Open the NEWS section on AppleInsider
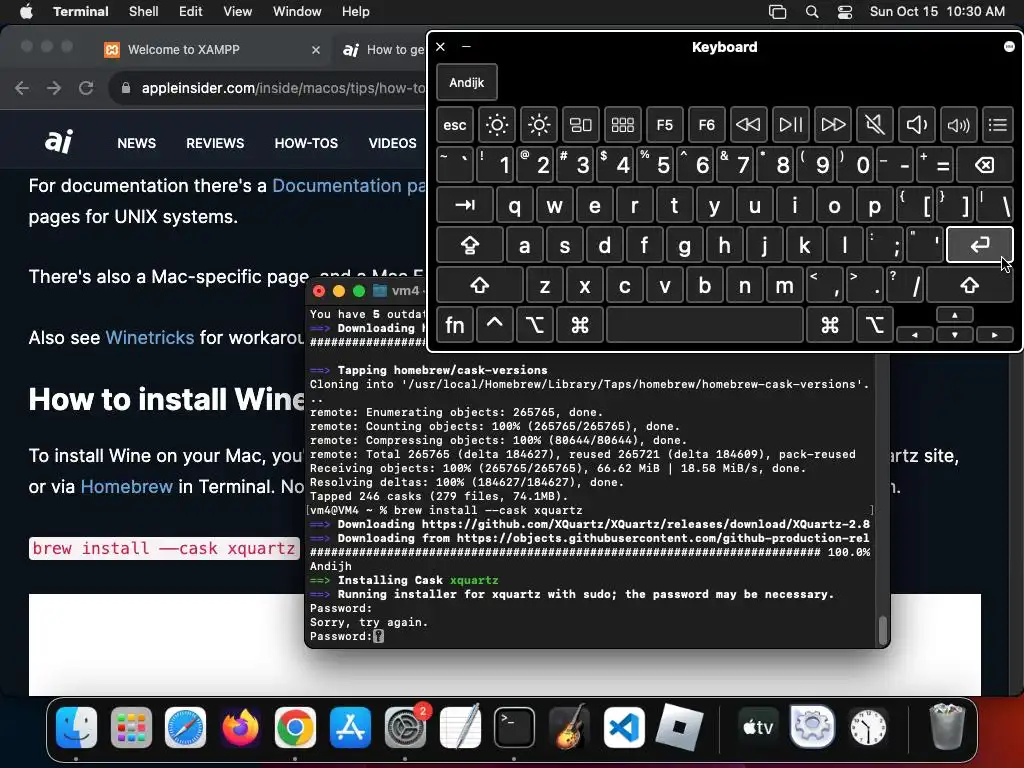 coord(136,143)
